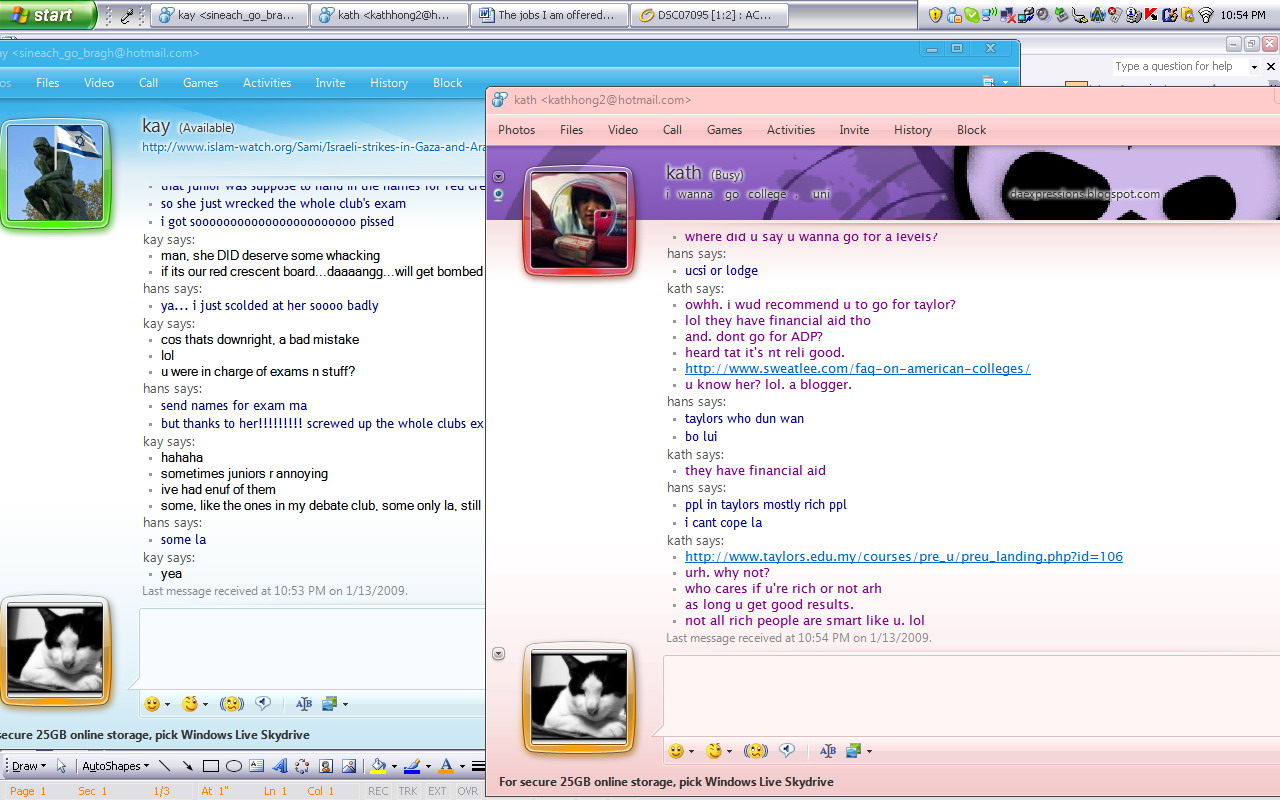
Task: Insert a Text Box from drawing toolbar
Action: (x=257, y=766)
